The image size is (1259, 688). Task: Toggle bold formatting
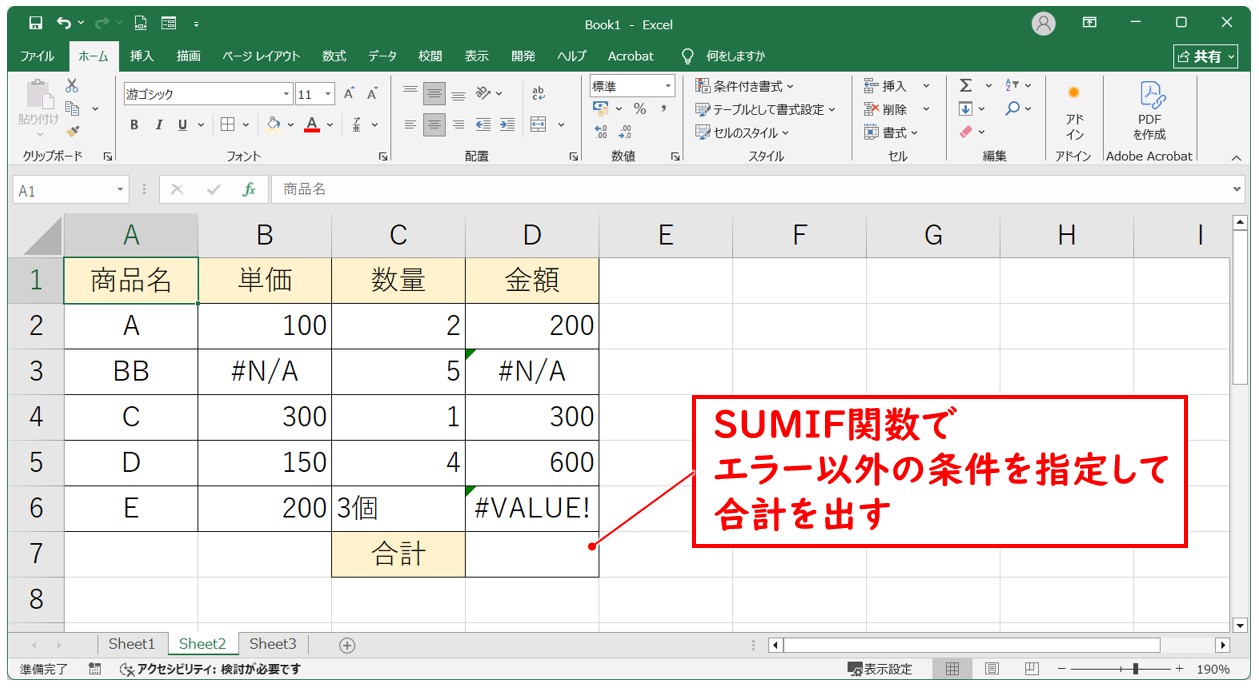tap(134, 125)
